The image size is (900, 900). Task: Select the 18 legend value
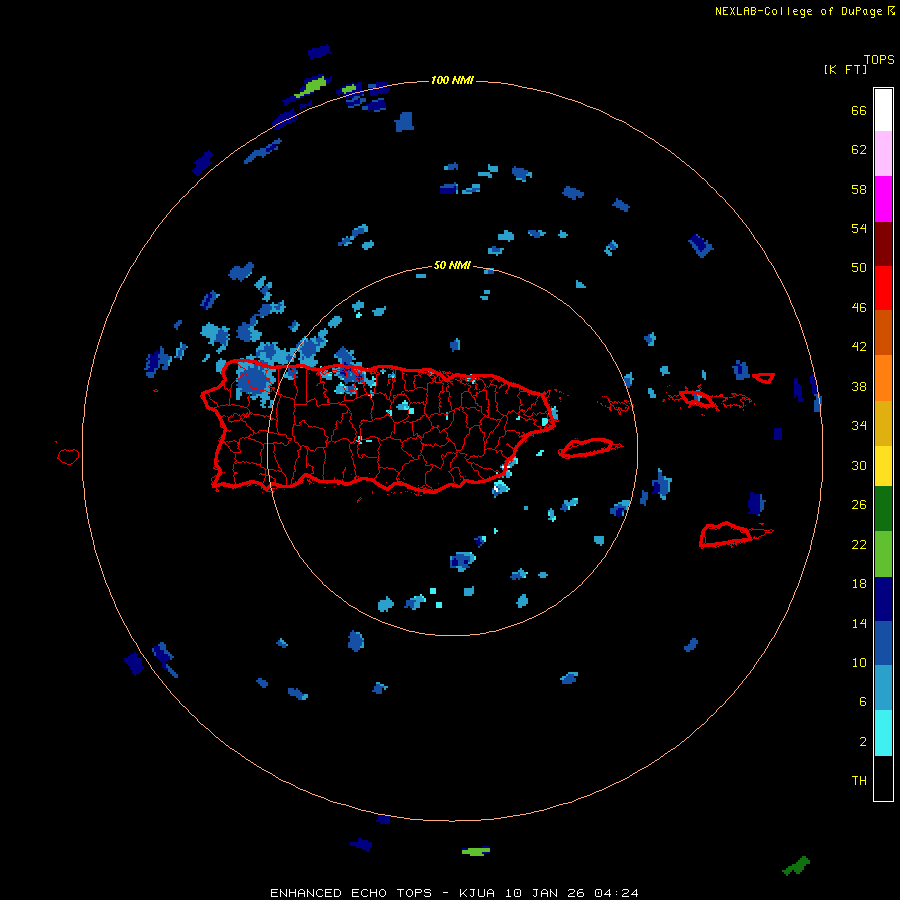[x=859, y=584]
